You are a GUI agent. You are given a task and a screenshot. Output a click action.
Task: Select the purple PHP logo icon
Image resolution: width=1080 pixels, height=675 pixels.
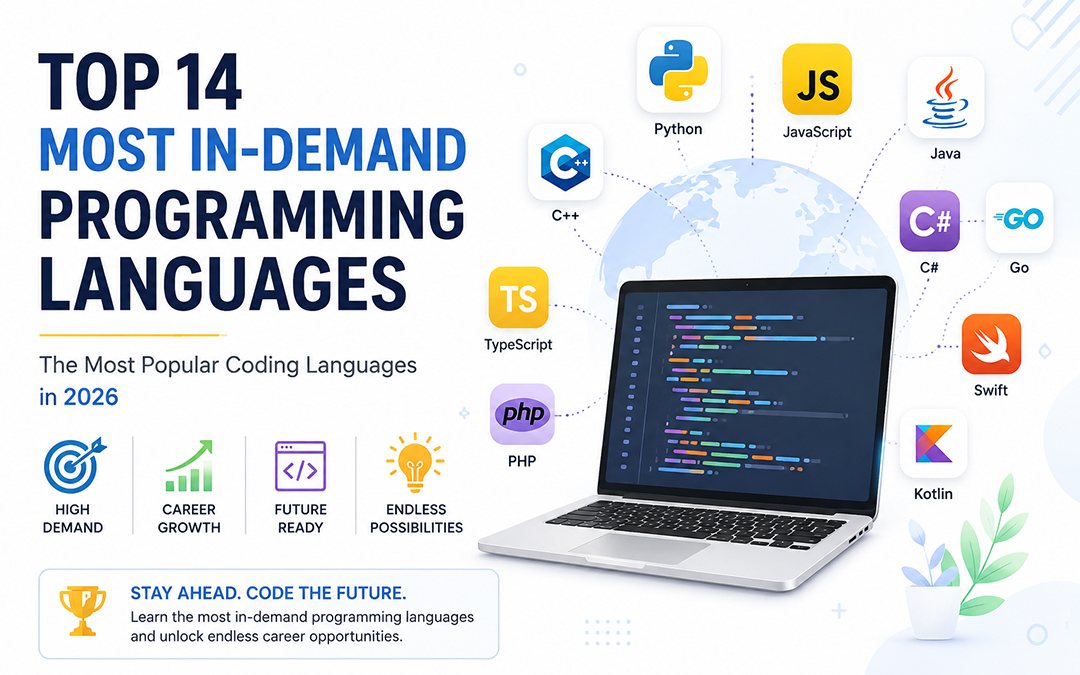(x=522, y=414)
